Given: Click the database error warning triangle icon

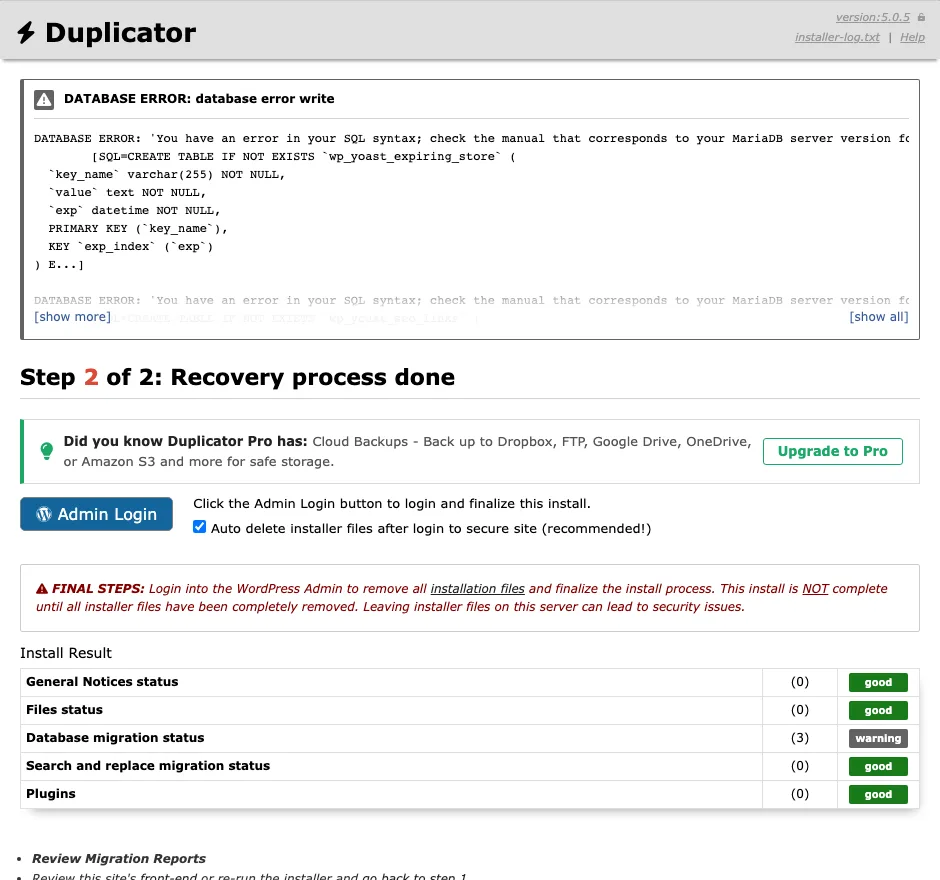Looking at the screenshot, I should (44, 100).
